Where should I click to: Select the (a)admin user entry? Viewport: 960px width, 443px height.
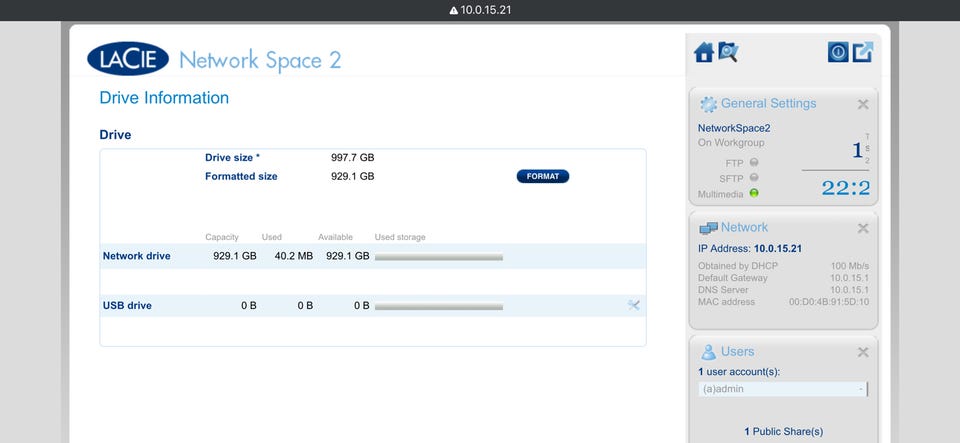(x=783, y=389)
